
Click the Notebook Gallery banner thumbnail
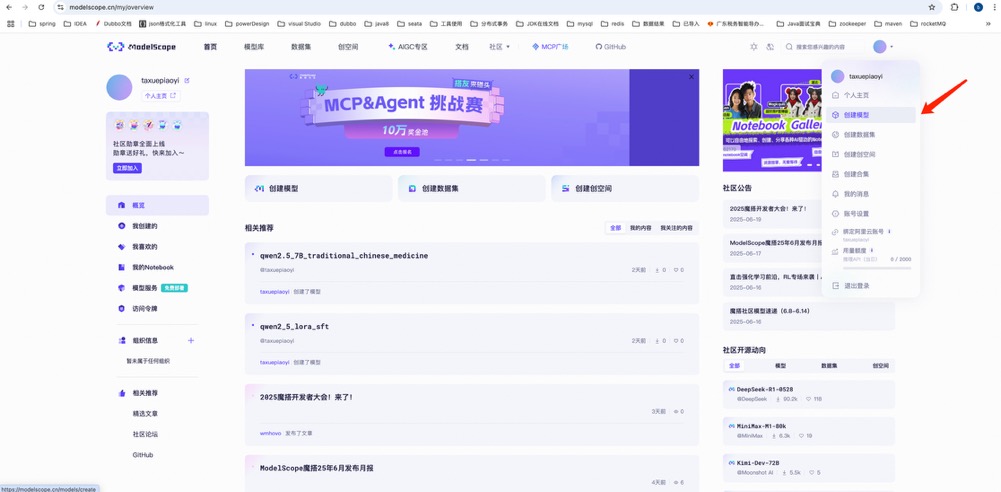click(772, 121)
